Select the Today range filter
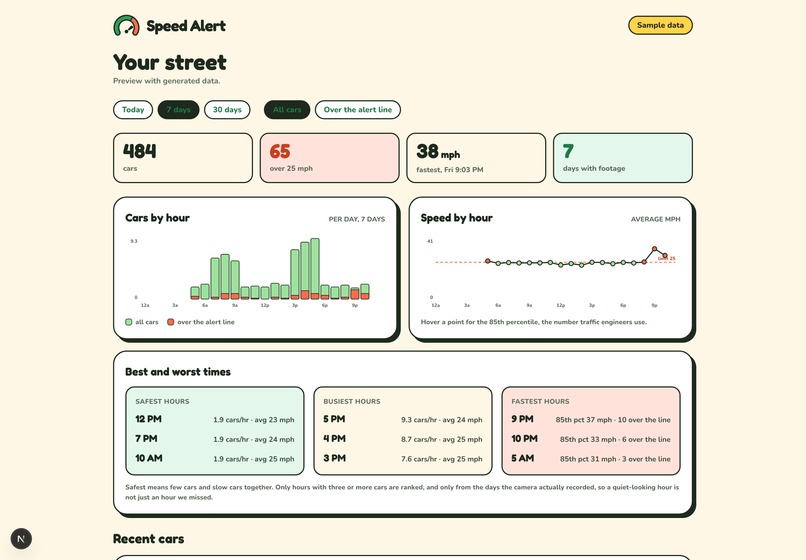The height and width of the screenshot is (560, 806). pyautogui.click(x=133, y=110)
